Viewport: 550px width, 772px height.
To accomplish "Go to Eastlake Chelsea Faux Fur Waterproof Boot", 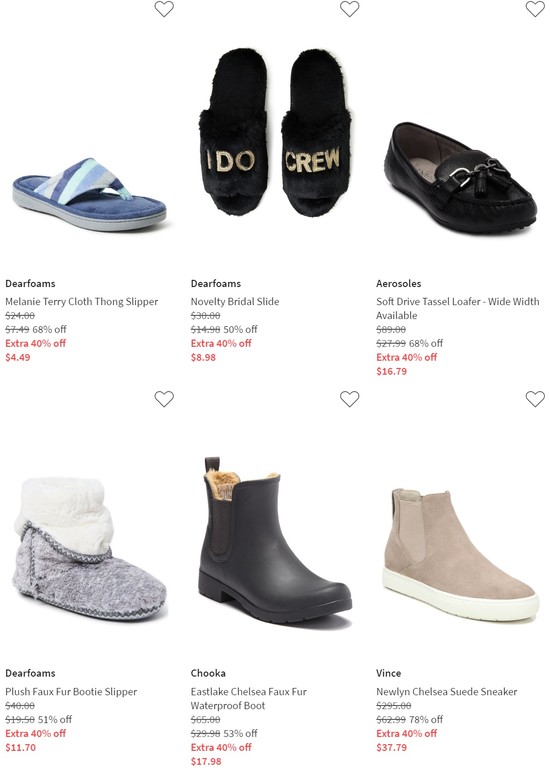I will click(249, 698).
